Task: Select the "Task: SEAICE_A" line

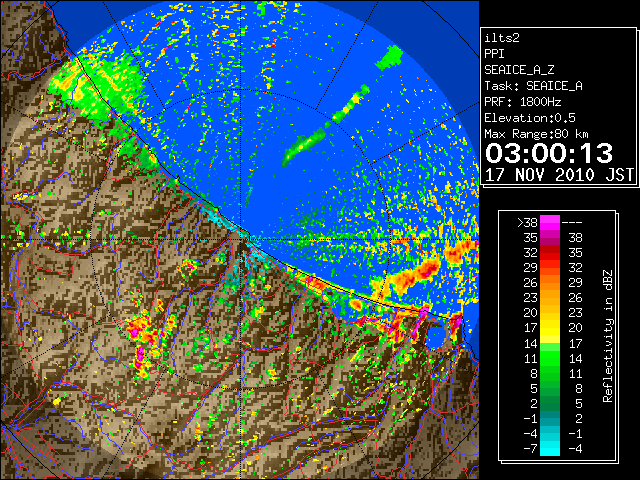Action: tap(533, 86)
